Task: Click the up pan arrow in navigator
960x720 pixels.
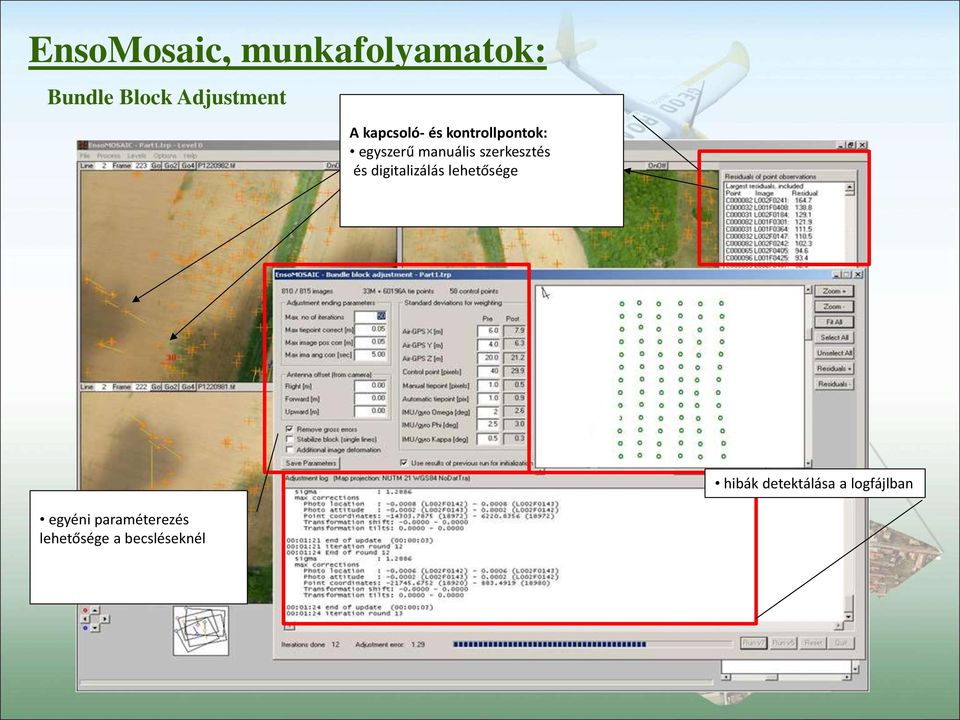Action: (x=95, y=610)
